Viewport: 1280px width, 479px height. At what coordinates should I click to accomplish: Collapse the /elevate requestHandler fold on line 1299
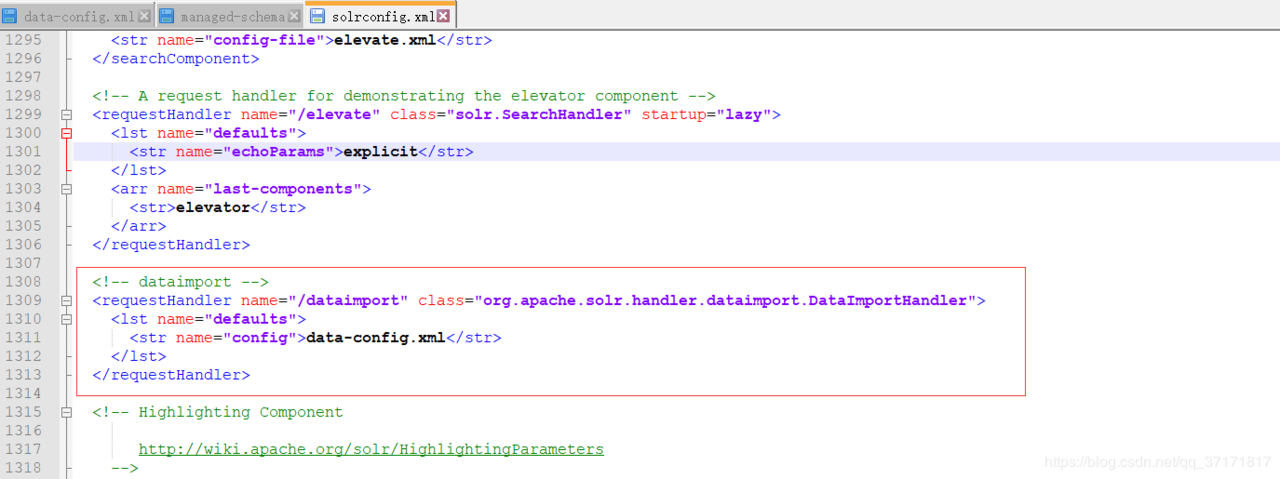click(67, 115)
